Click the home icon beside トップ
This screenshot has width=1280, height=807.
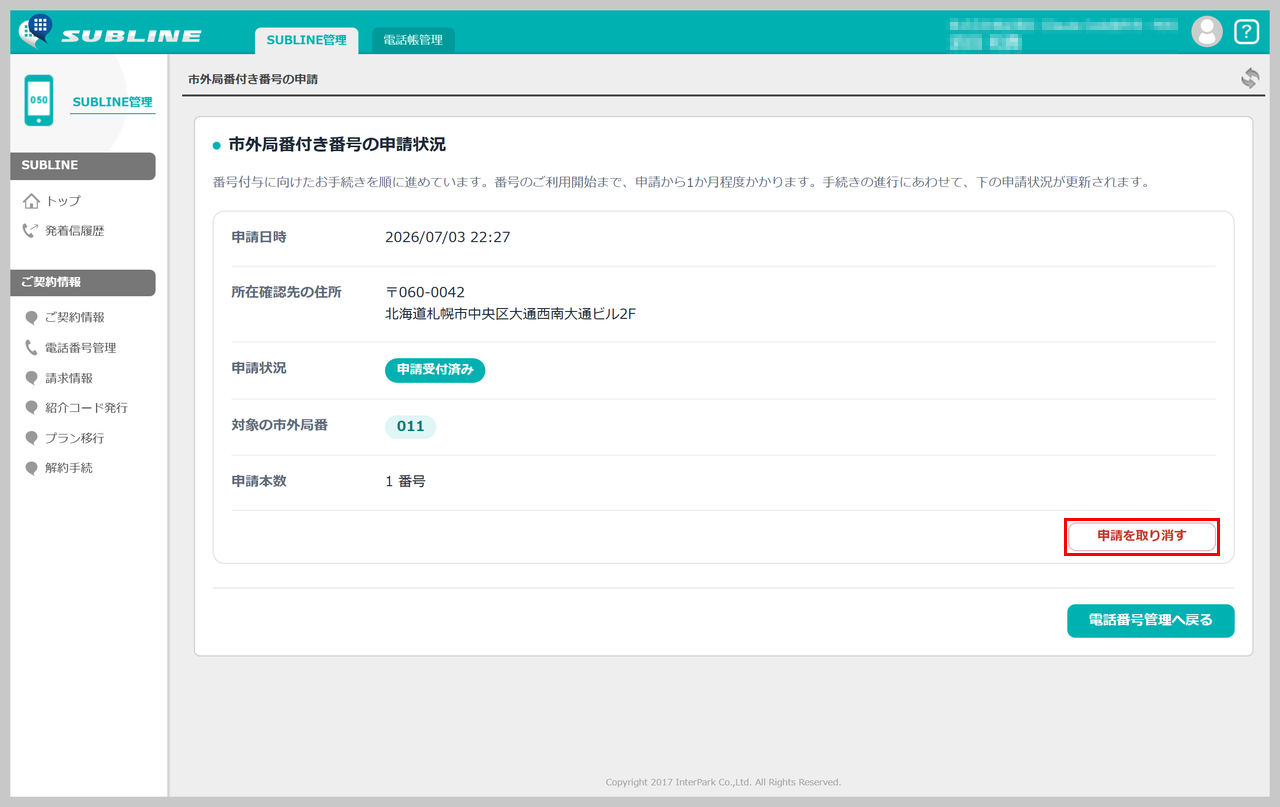click(x=31, y=201)
